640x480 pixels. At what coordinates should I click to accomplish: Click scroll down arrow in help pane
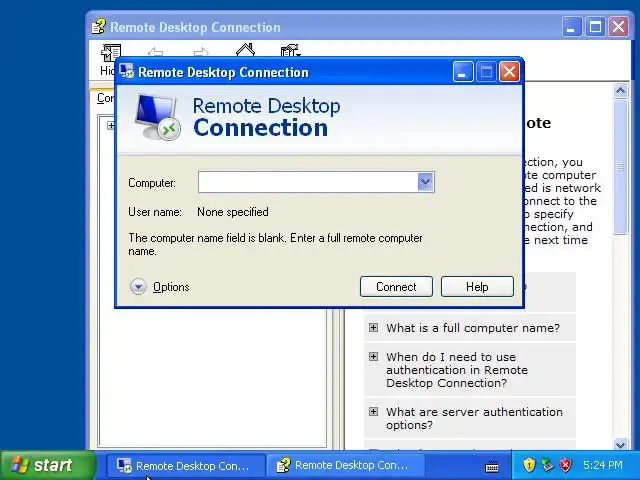(620, 444)
